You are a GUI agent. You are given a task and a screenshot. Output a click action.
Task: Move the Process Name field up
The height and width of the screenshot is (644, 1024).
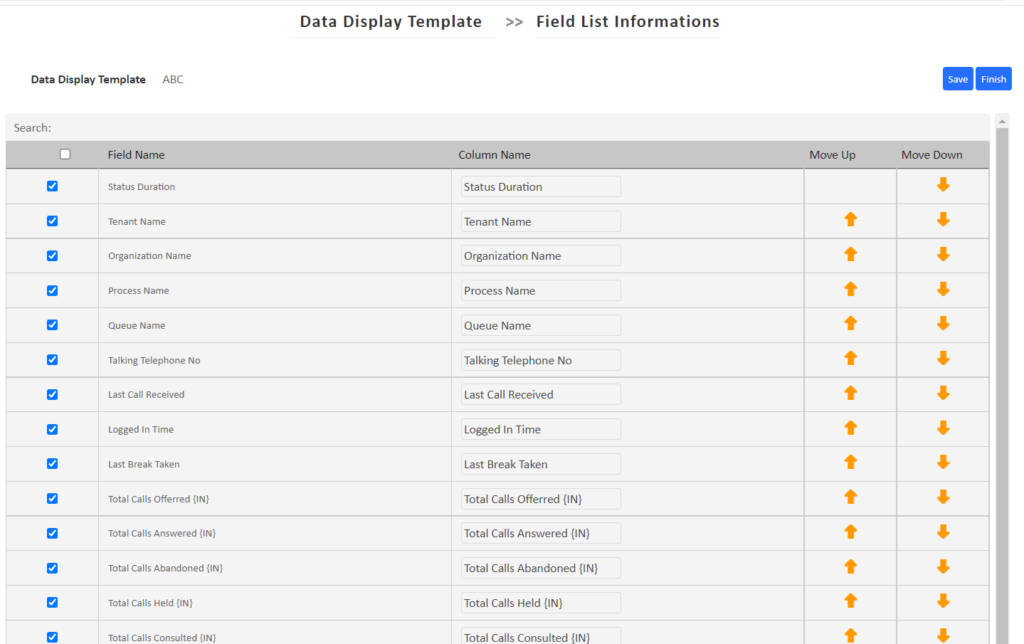[x=849, y=290]
